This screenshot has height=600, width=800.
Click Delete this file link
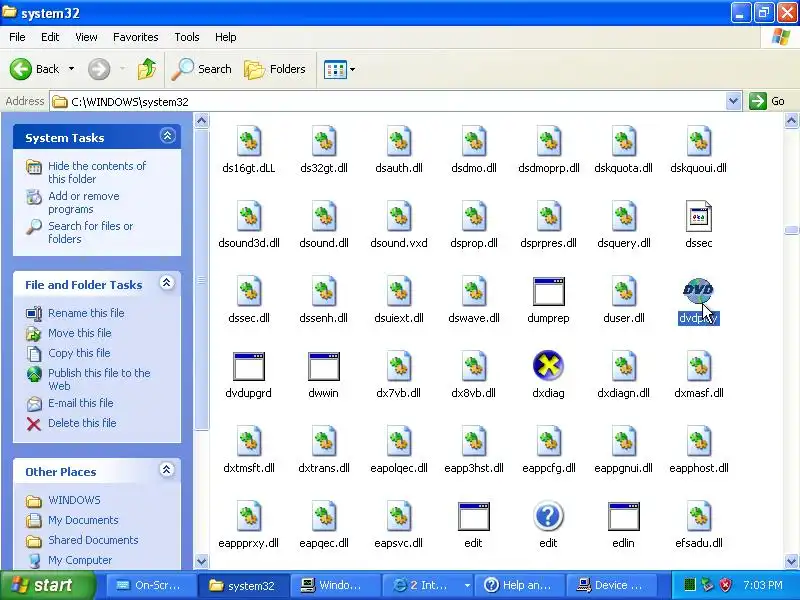pyautogui.click(x=82, y=422)
